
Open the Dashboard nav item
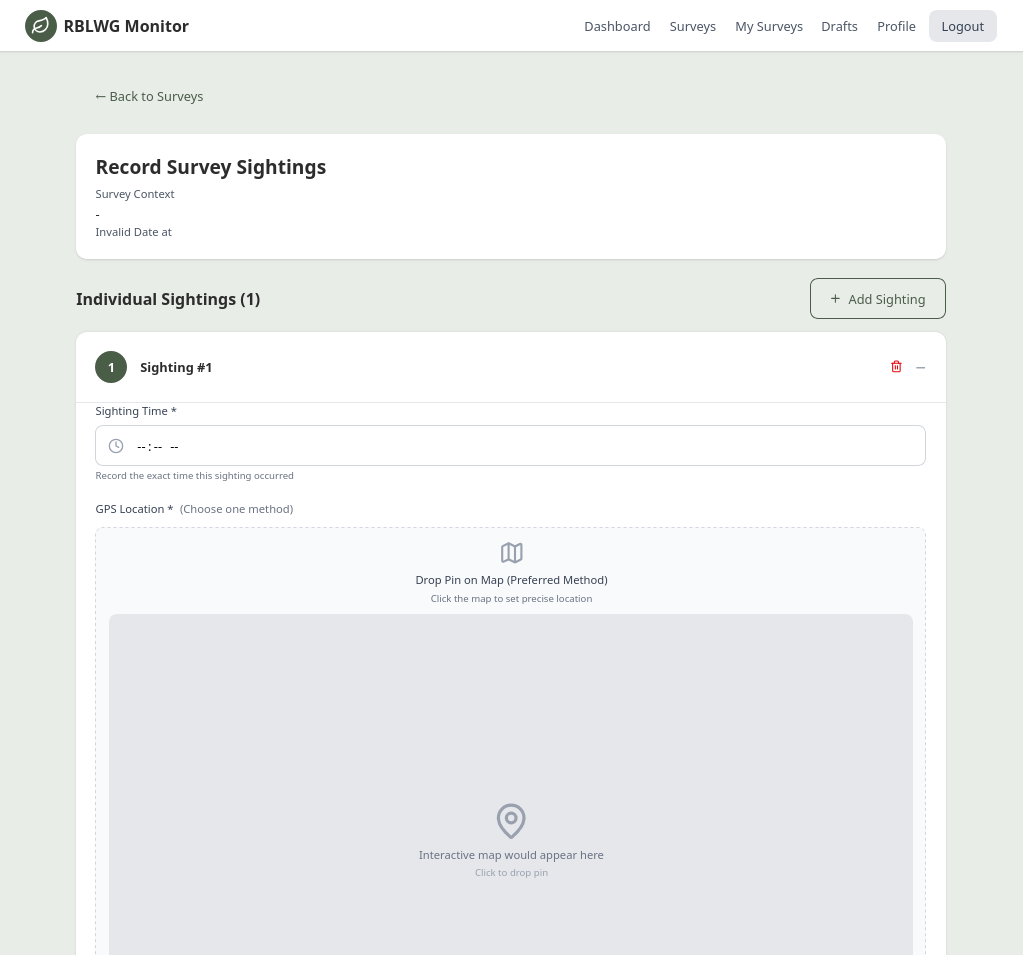(x=617, y=26)
